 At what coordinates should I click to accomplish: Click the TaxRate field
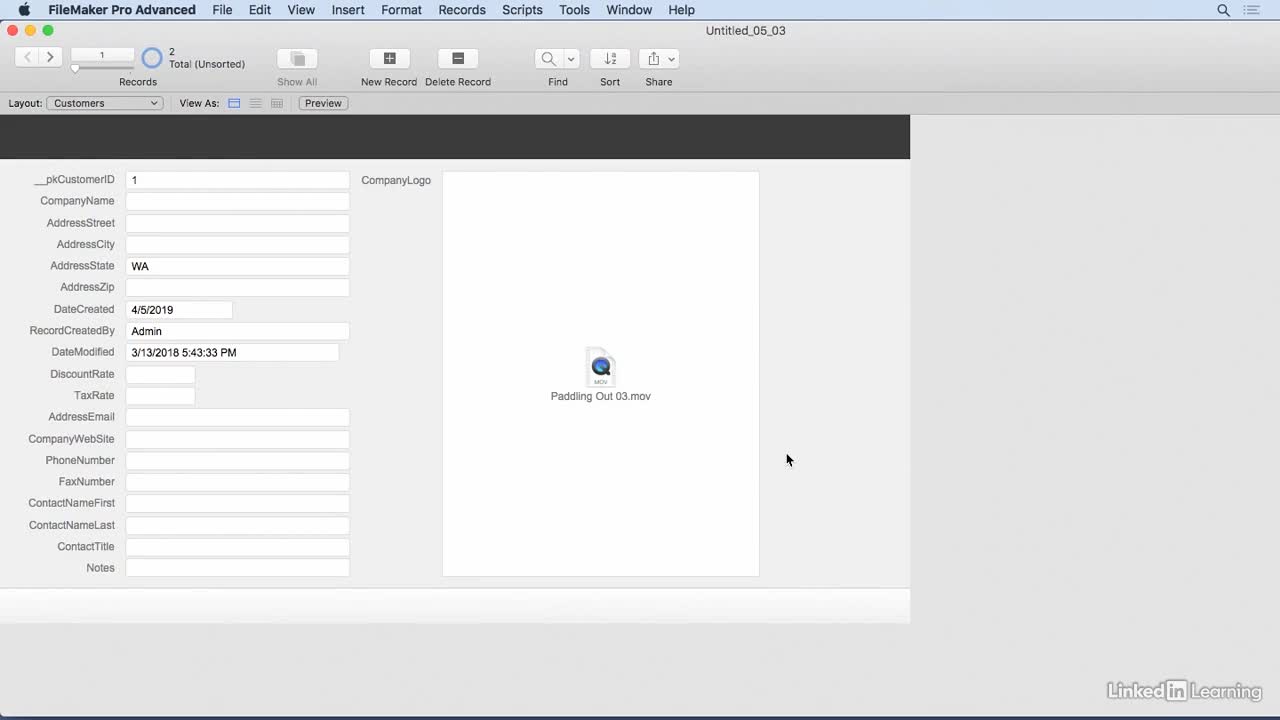(160, 396)
